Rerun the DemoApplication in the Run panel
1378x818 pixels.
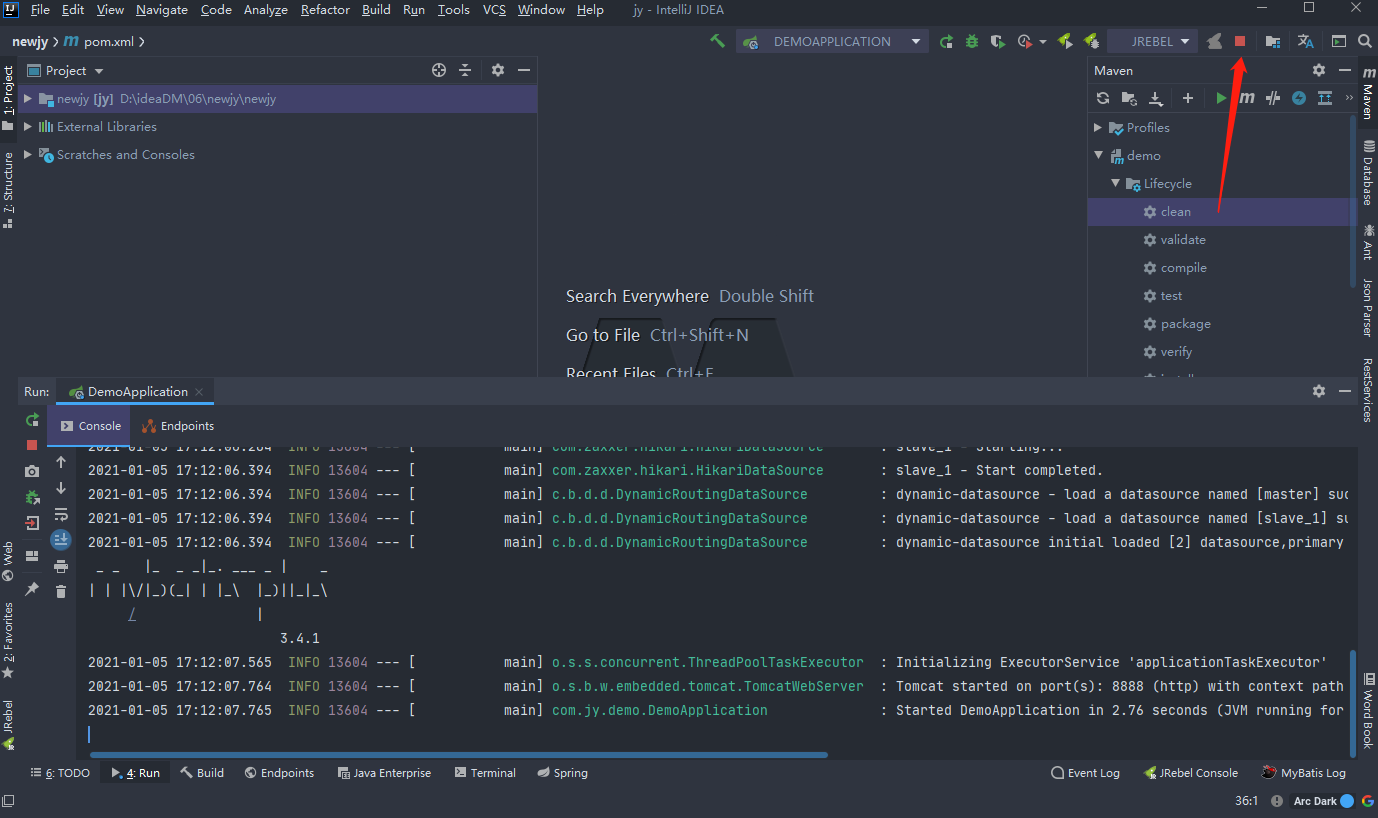tap(32, 420)
